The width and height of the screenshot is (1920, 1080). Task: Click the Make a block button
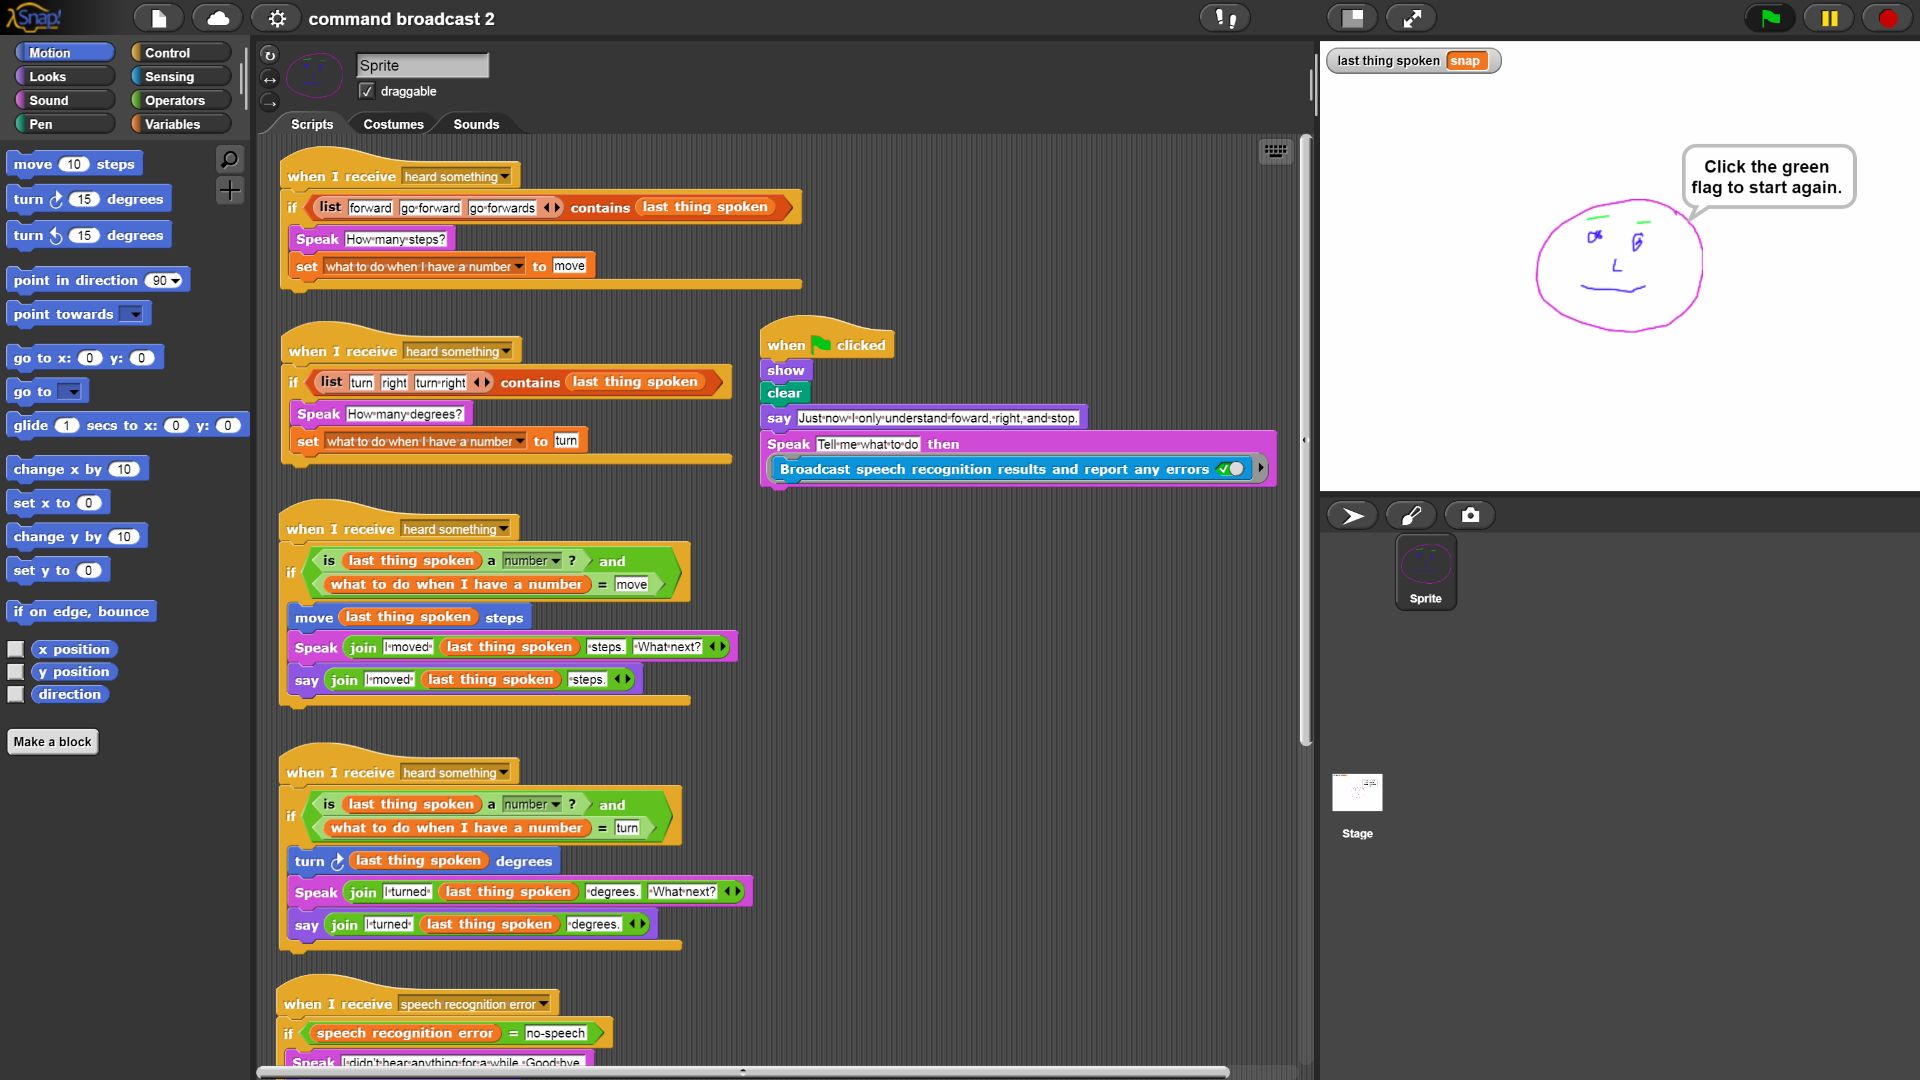click(52, 741)
